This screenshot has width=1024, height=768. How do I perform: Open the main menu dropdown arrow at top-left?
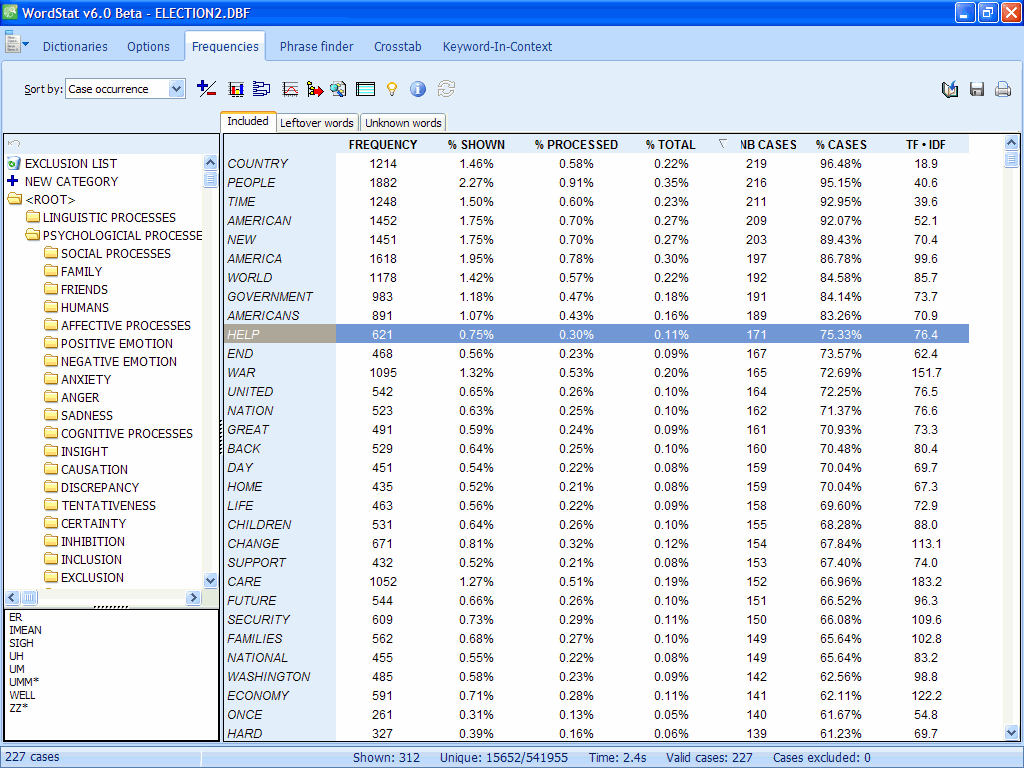pyautogui.click(x=25, y=45)
